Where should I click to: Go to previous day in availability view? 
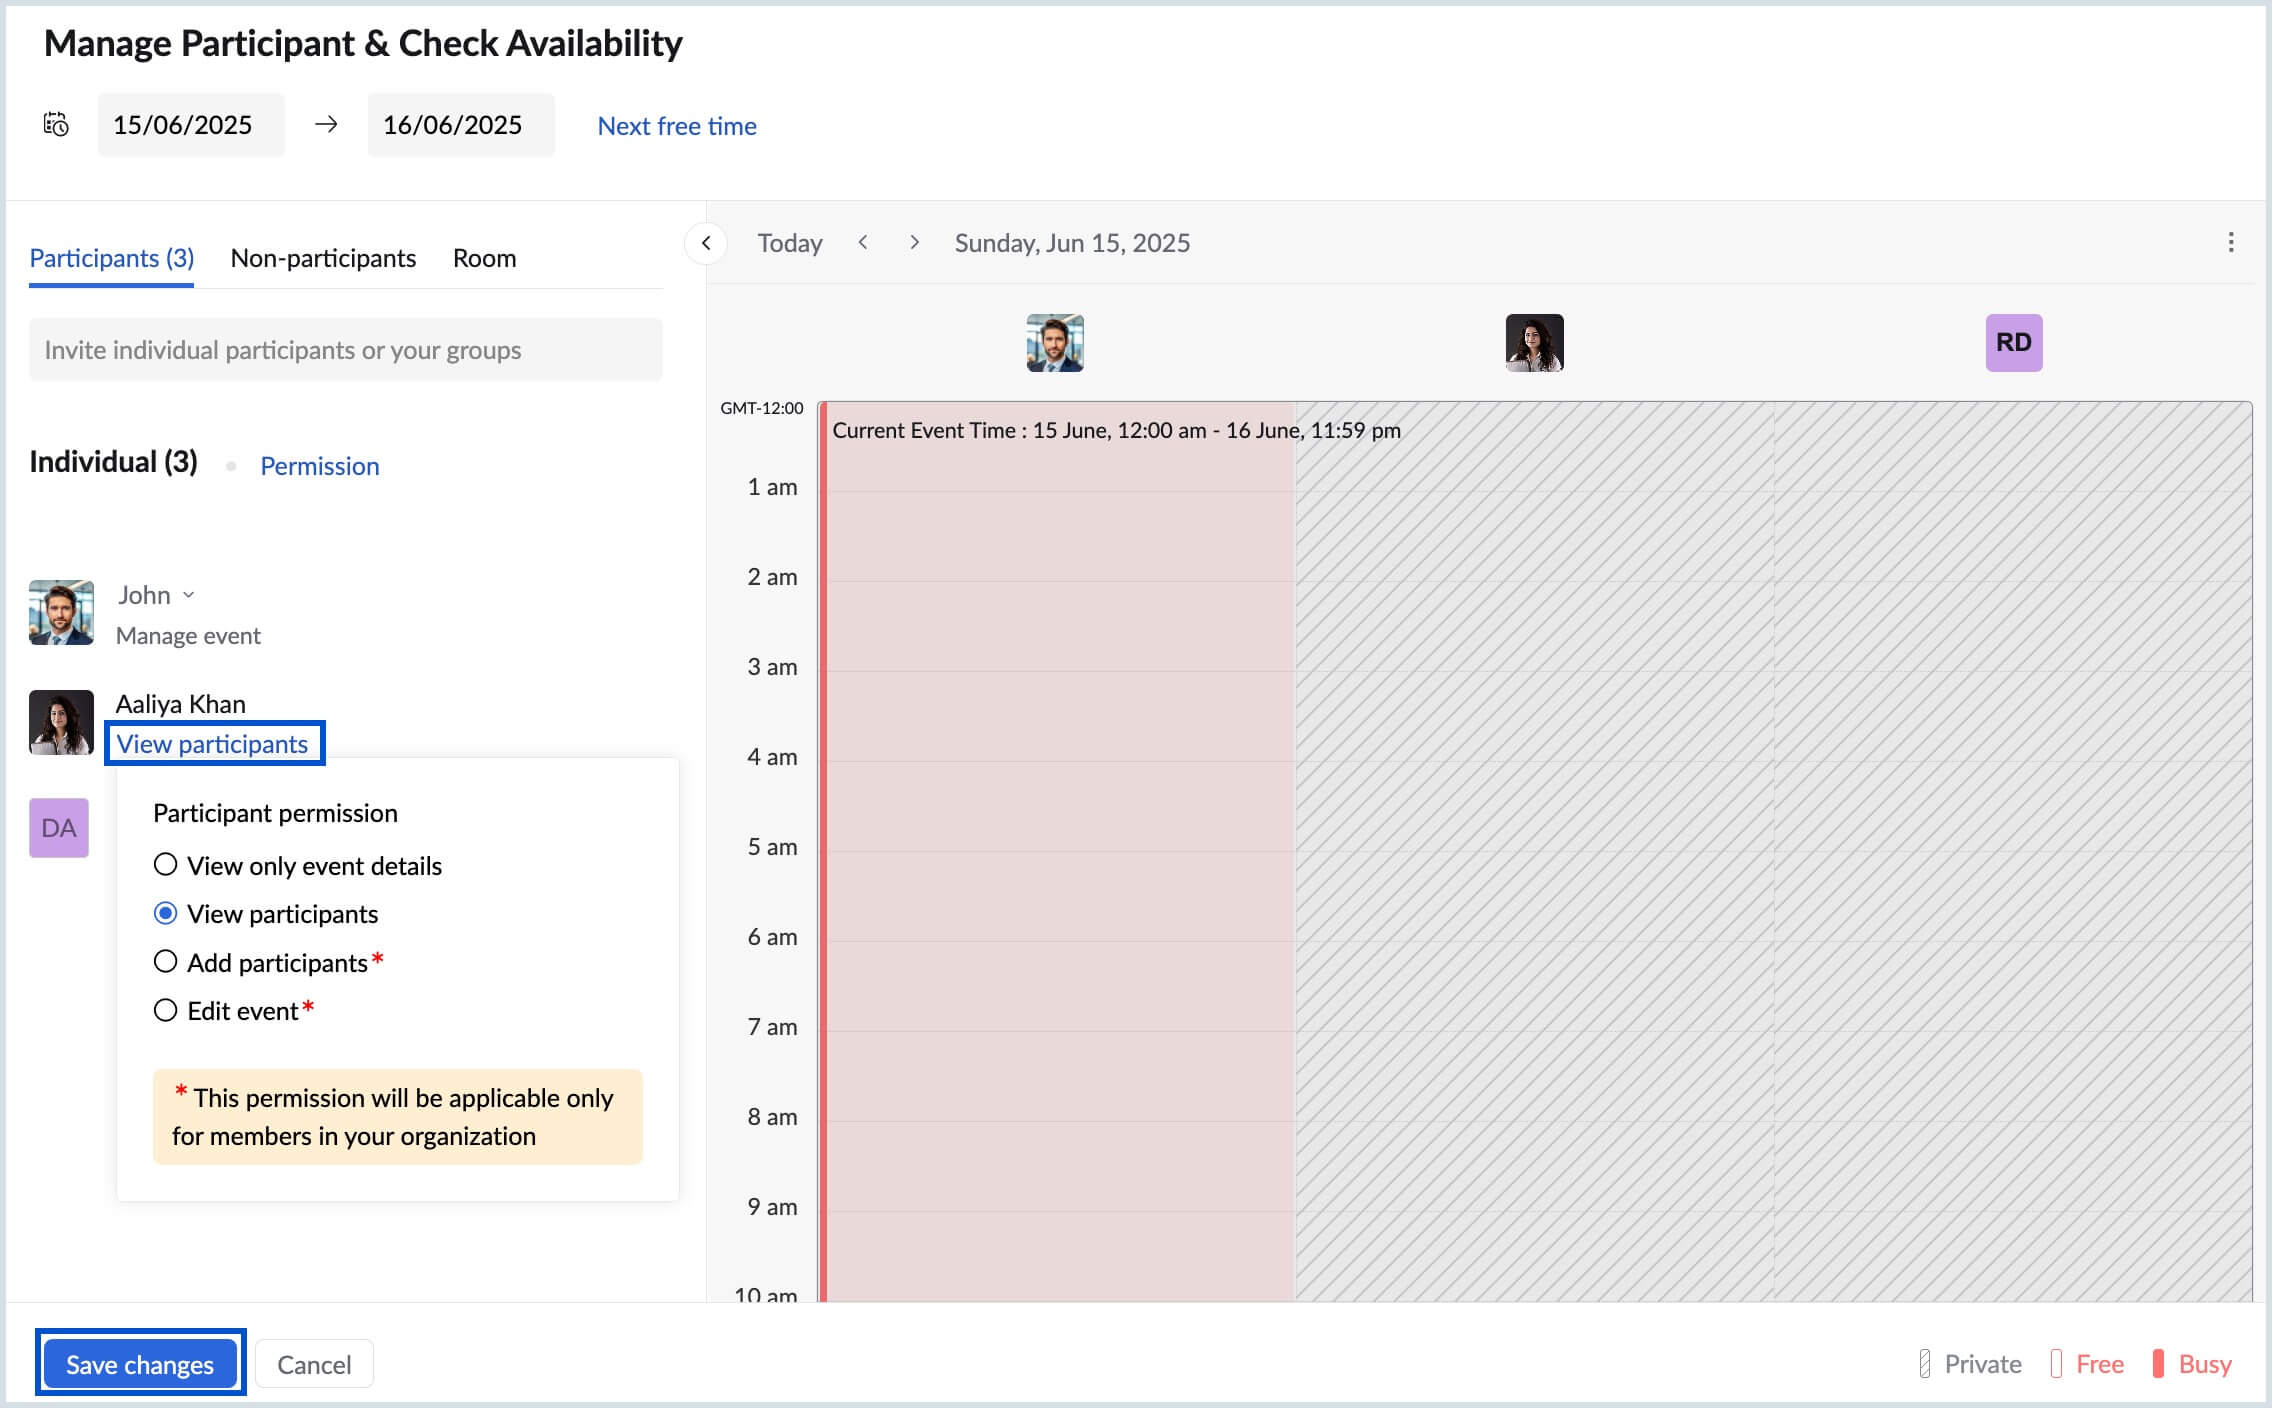[863, 242]
